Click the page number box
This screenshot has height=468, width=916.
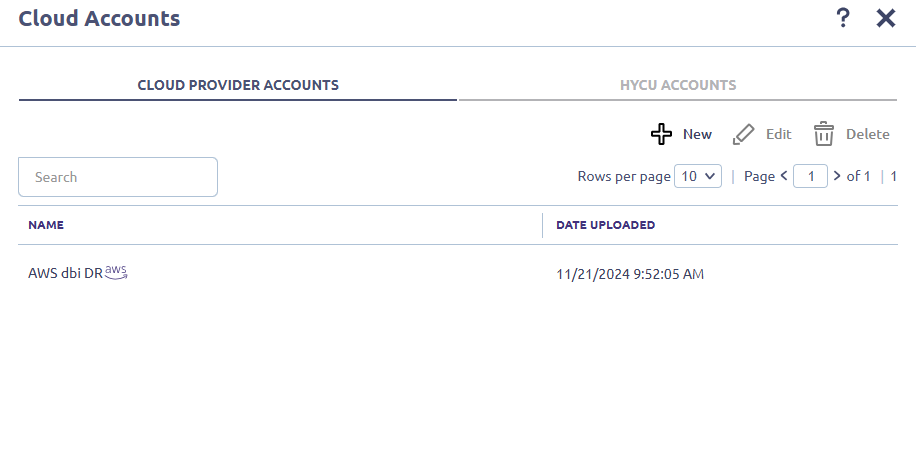tap(810, 176)
